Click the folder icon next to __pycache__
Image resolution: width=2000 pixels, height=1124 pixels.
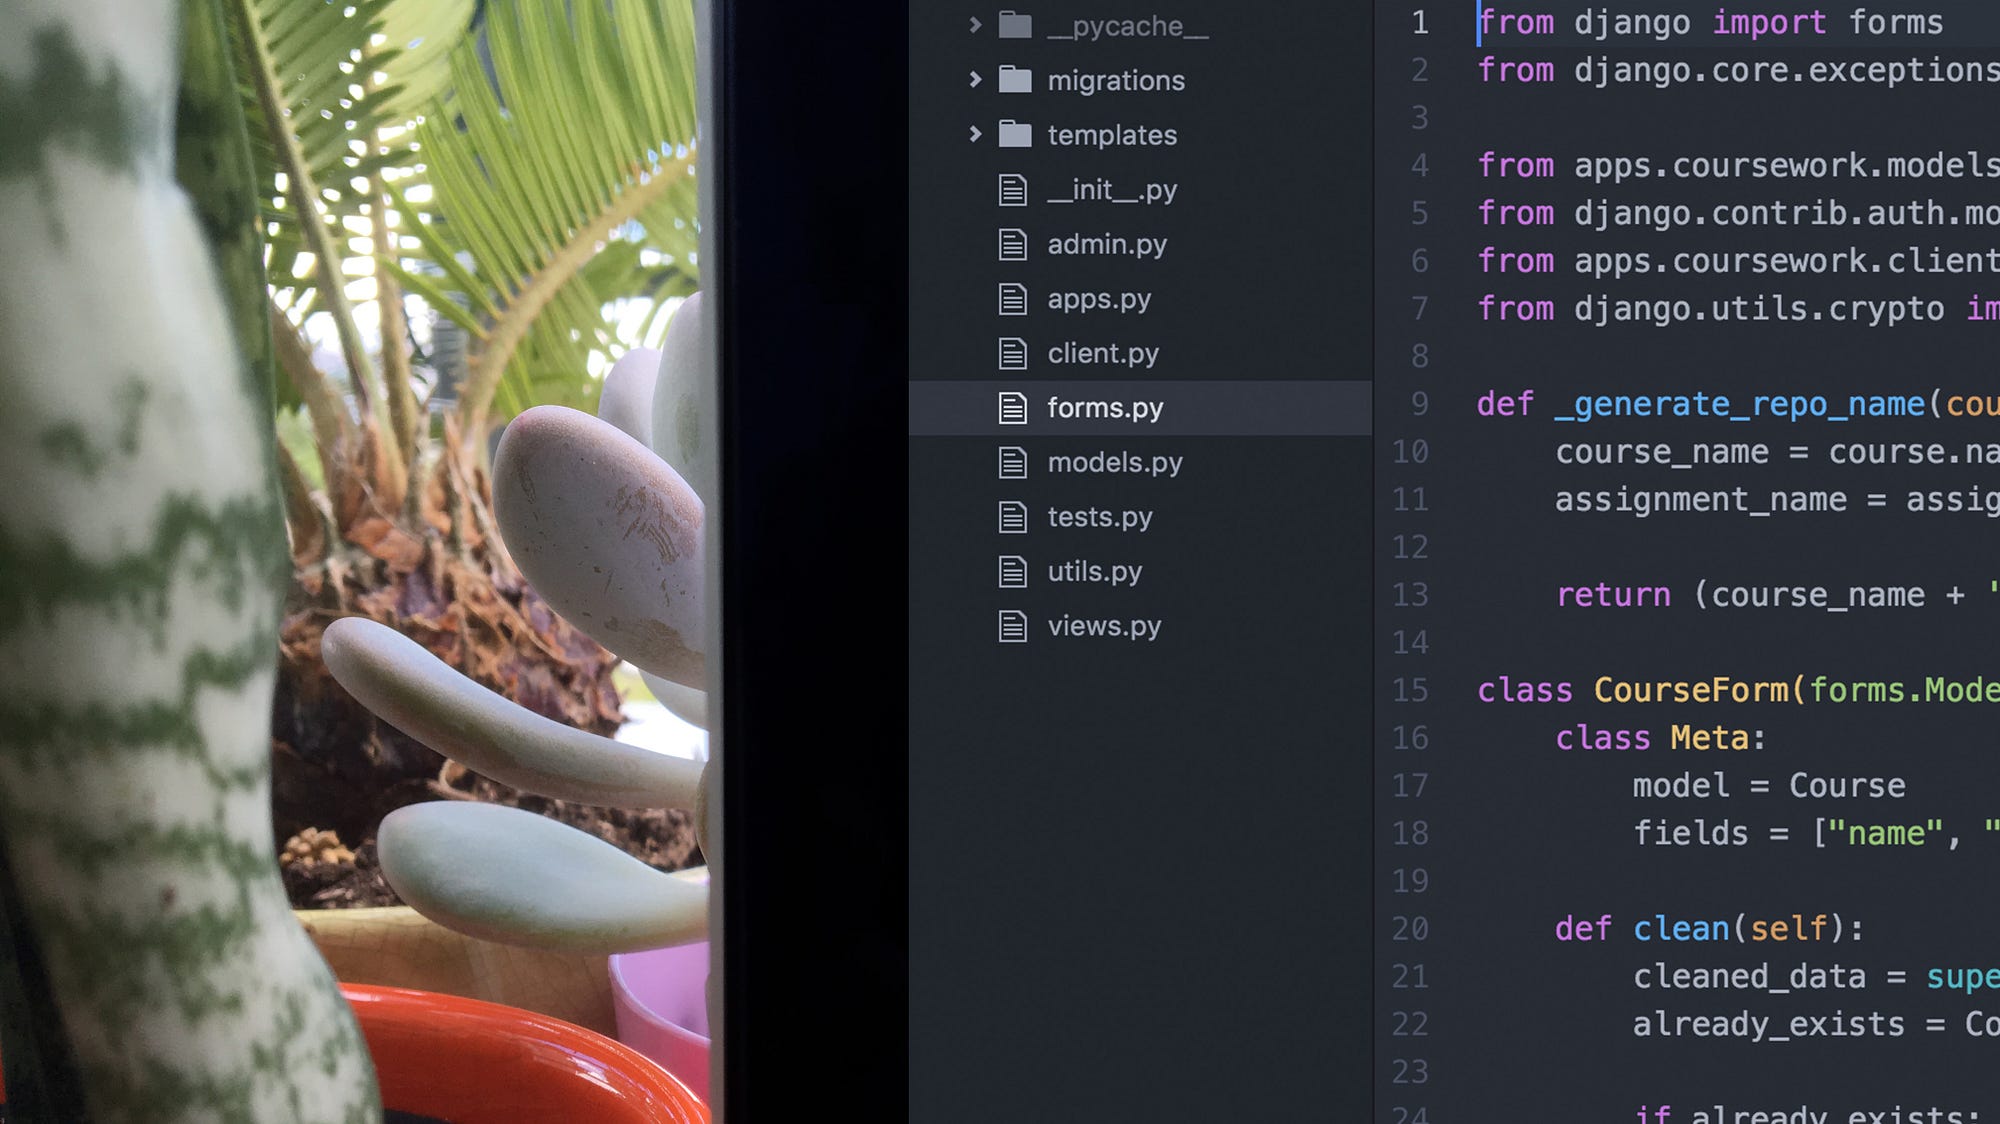[x=1015, y=25]
